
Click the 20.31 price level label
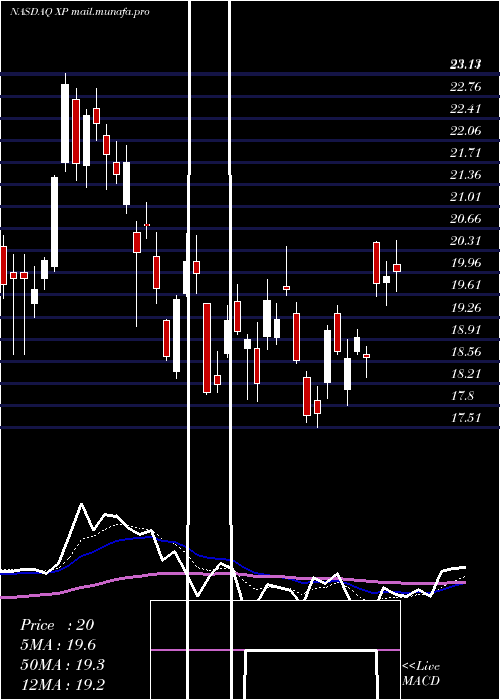(465, 241)
